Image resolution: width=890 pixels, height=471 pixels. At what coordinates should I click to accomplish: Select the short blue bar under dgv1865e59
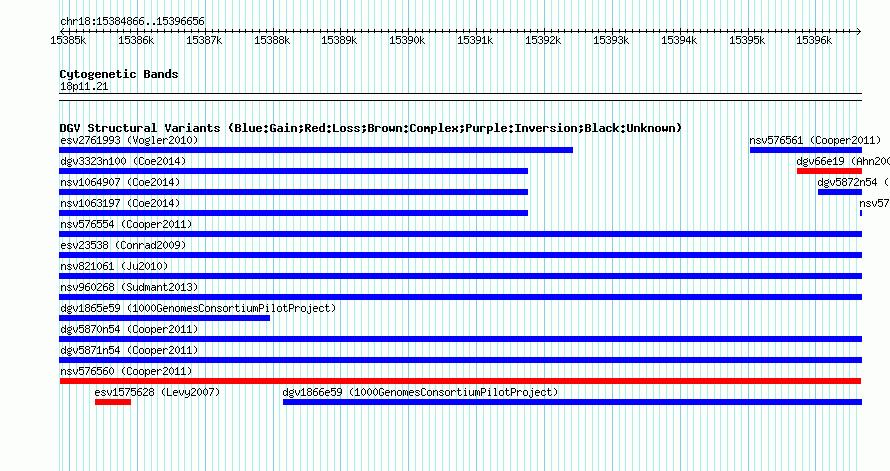[x=165, y=318]
